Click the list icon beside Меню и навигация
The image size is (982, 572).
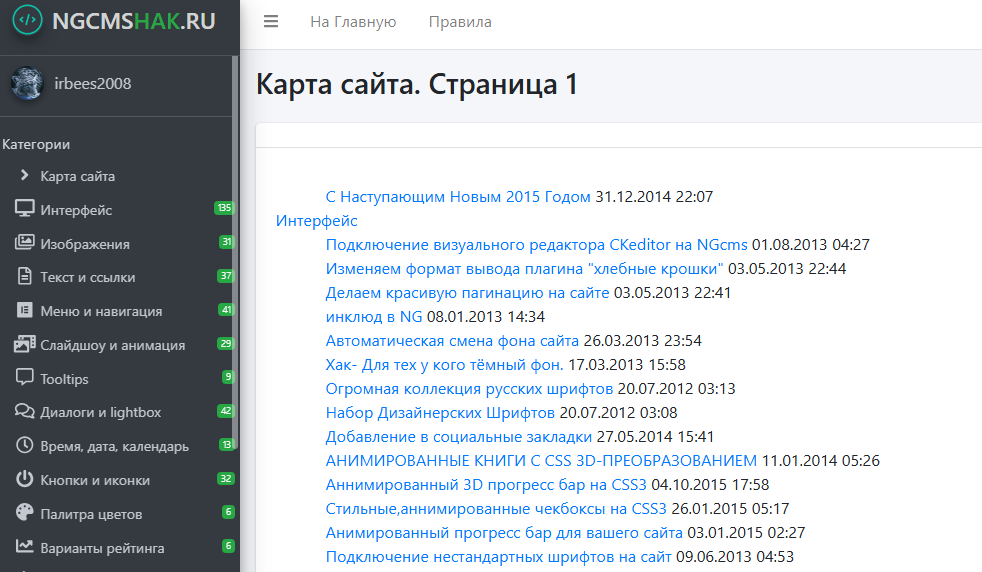click(x=24, y=309)
